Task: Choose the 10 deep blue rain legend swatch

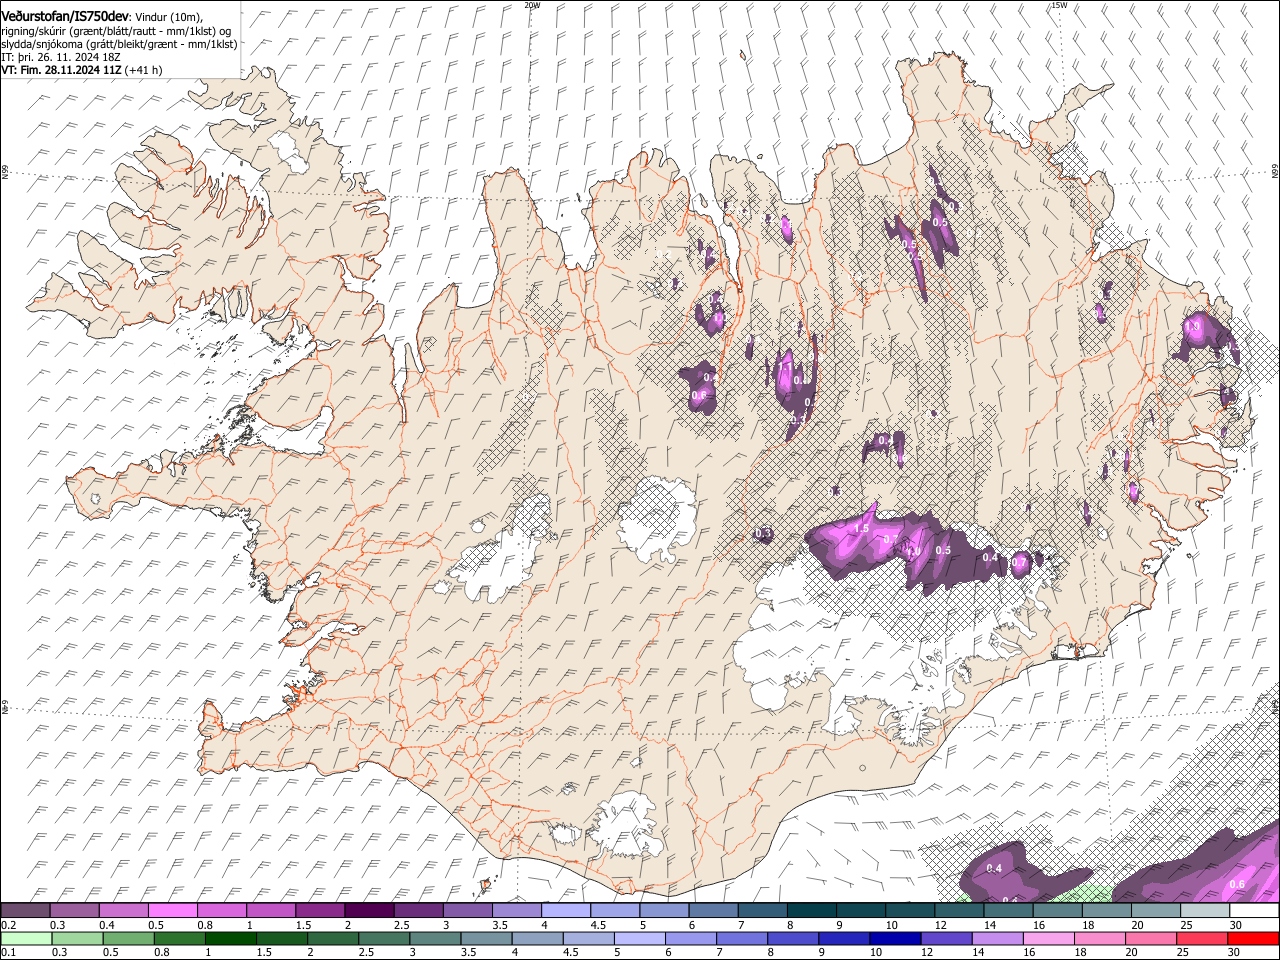Action: point(895,938)
